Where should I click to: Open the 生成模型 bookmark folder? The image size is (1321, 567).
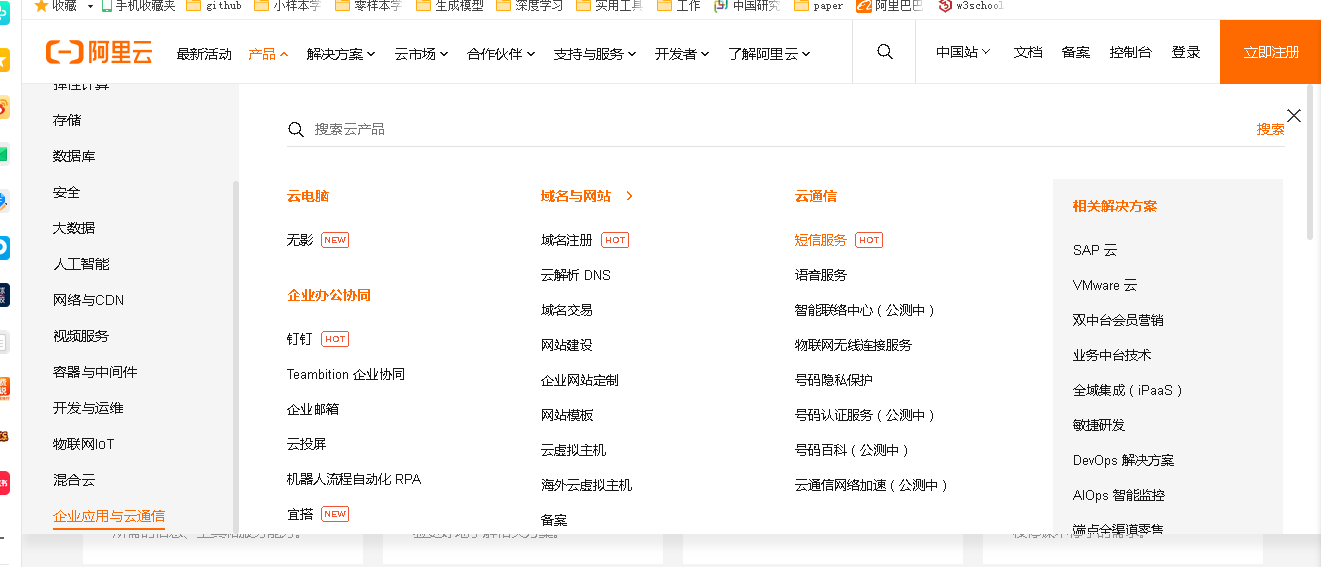coord(449,5)
